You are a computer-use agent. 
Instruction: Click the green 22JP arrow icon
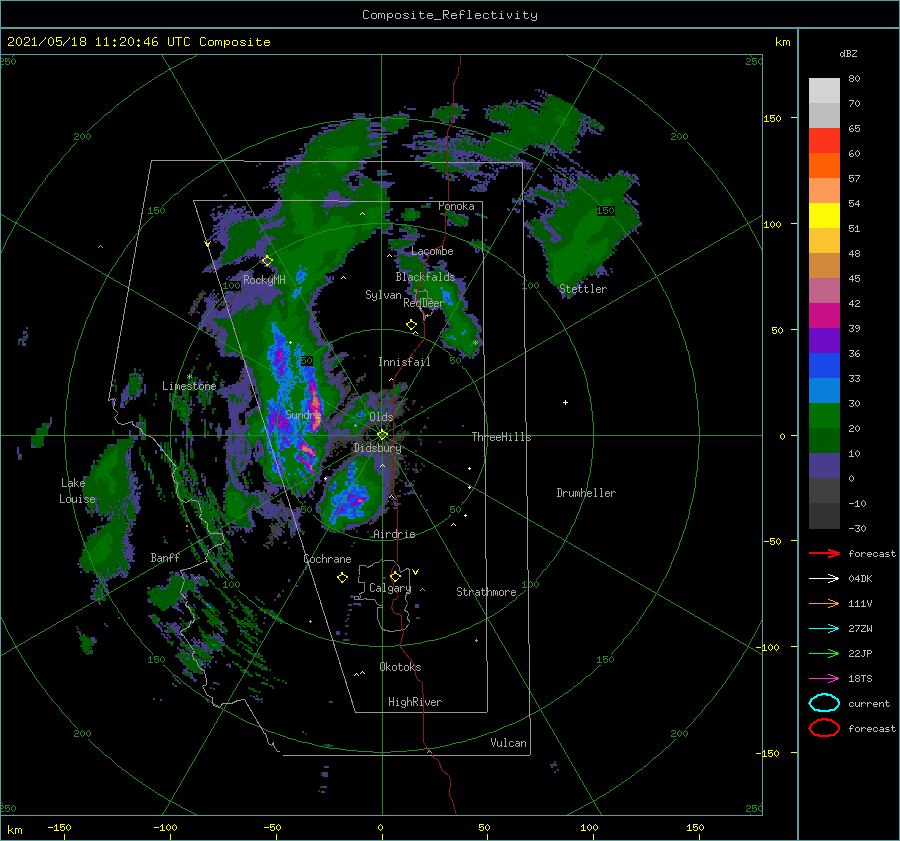pos(824,653)
